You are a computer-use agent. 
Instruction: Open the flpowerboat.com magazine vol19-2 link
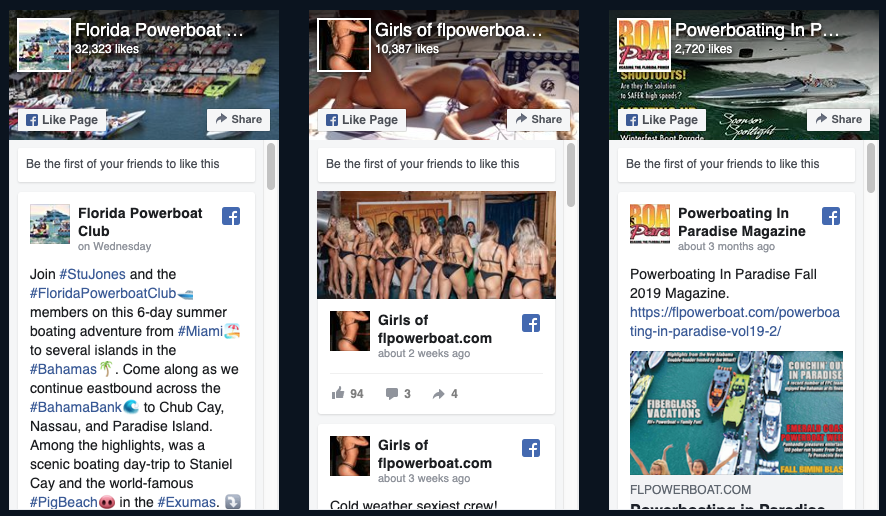click(x=735, y=322)
